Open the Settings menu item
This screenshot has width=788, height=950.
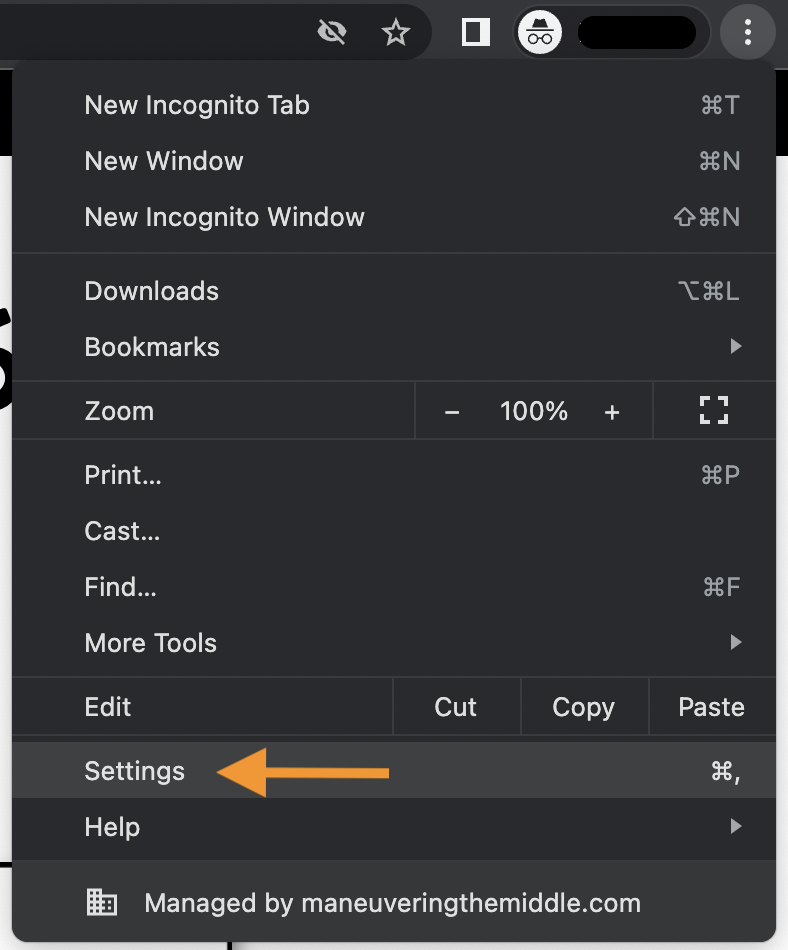click(x=135, y=771)
